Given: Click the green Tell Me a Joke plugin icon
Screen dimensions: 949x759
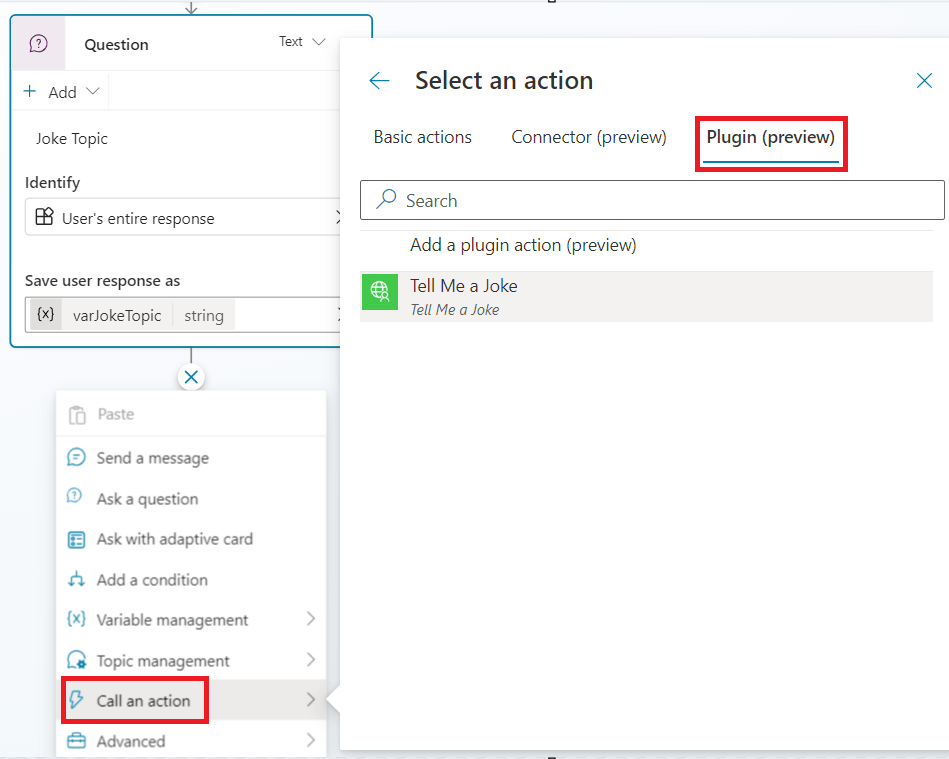Looking at the screenshot, I should (379, 291).
